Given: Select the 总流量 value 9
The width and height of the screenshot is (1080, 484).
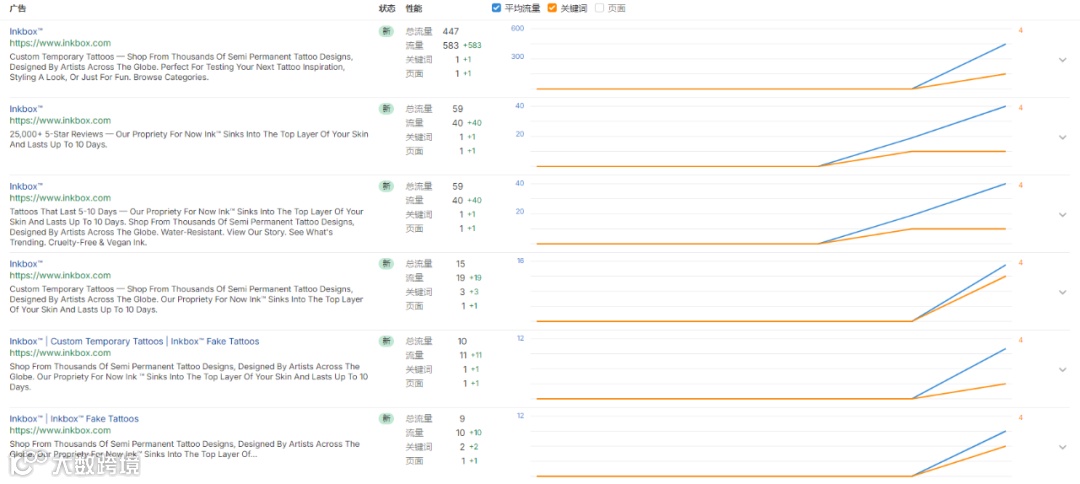Looking at the screenshot, I should pos(462,419).
